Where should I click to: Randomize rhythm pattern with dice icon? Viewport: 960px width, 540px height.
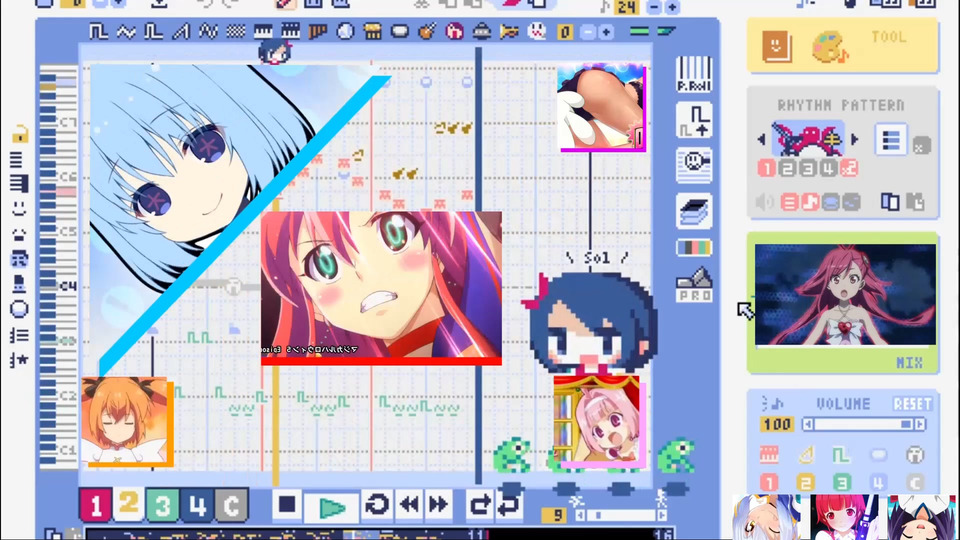click(x=921, y=144)
